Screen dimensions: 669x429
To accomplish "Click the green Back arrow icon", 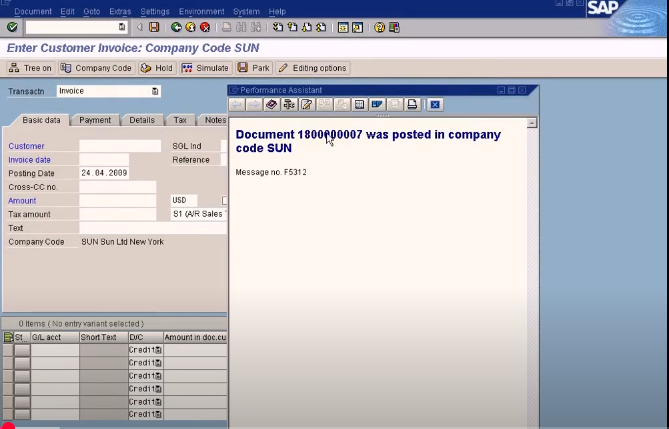I will click(x=176, y=27).
